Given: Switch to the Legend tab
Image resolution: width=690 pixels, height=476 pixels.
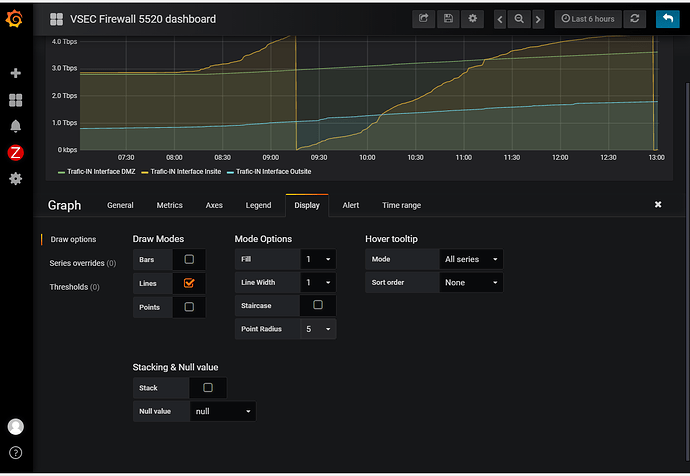Looking at the screenshot, I should tap(258, 205).
